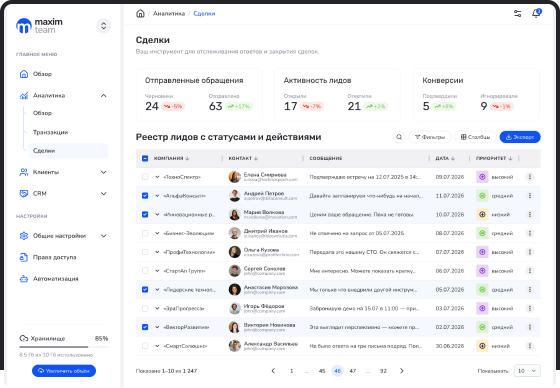Sort by Дата column arrow
Image resolution: width=560 pixels, height=388 pixels.
453,158
